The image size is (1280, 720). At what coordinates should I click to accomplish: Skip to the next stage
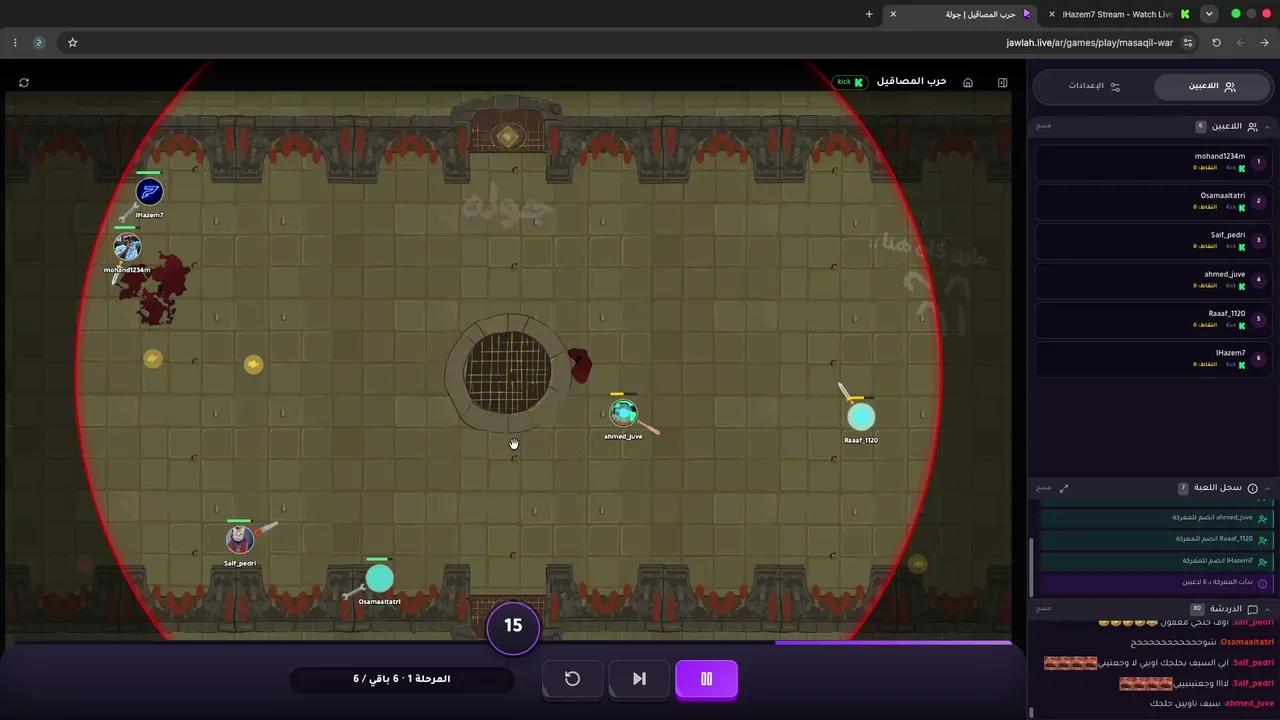pos(639,679)
